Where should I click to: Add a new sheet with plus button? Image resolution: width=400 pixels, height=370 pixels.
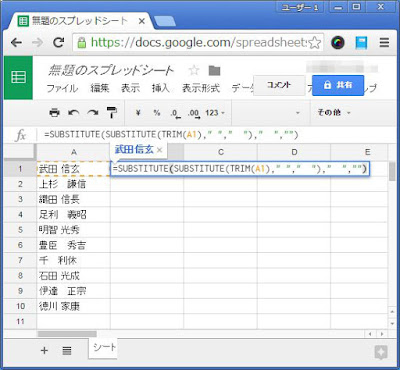point(44,350)
